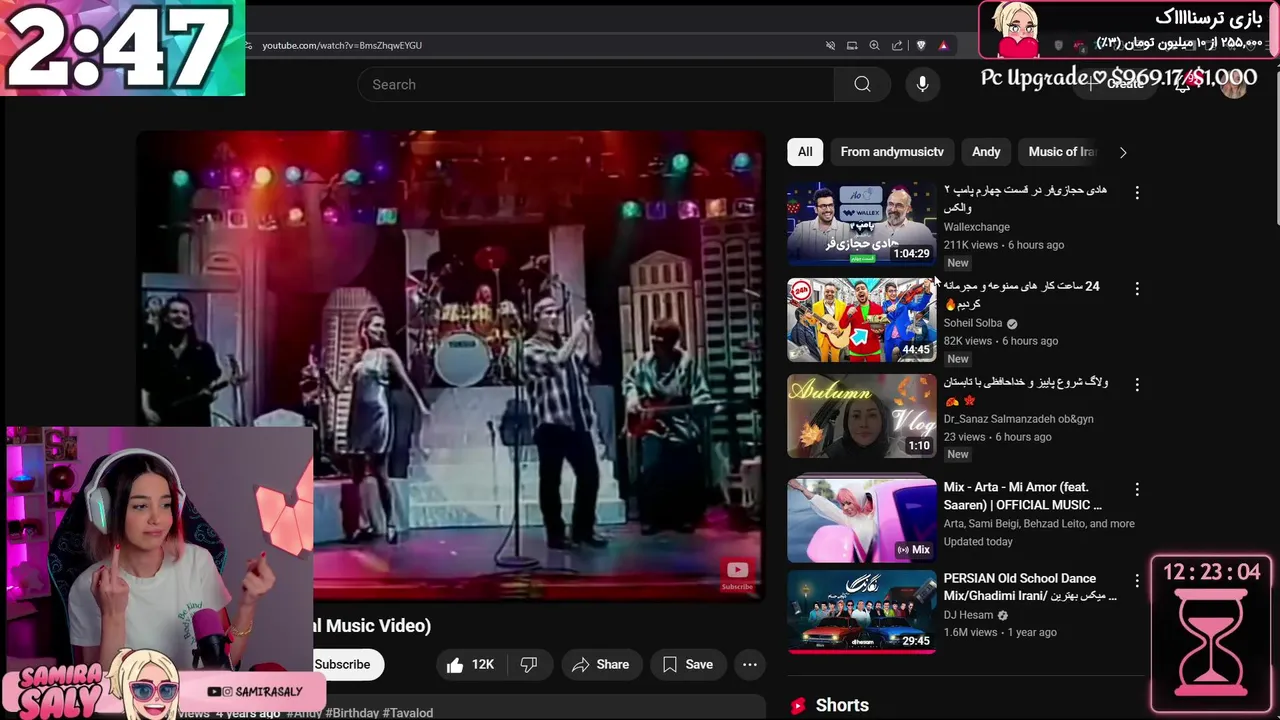
Task: Open the DJ Hesam channel name
Action: tap(969, 615)
